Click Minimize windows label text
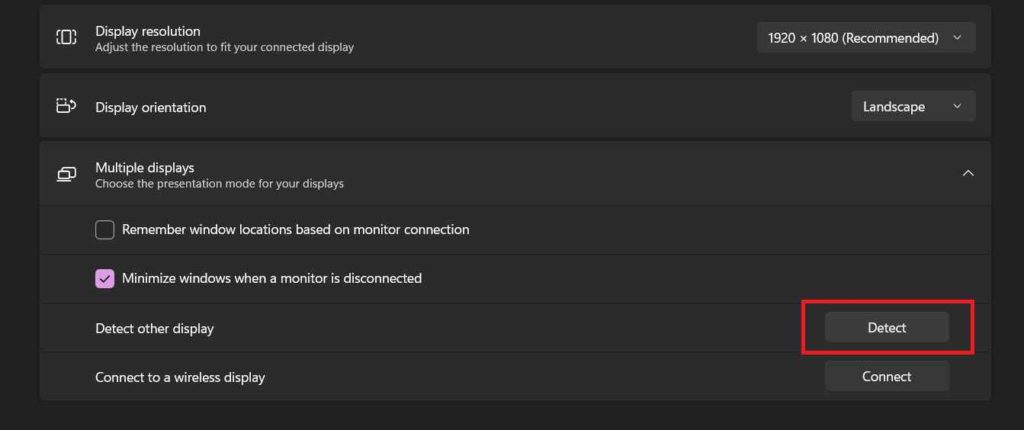 272,278
